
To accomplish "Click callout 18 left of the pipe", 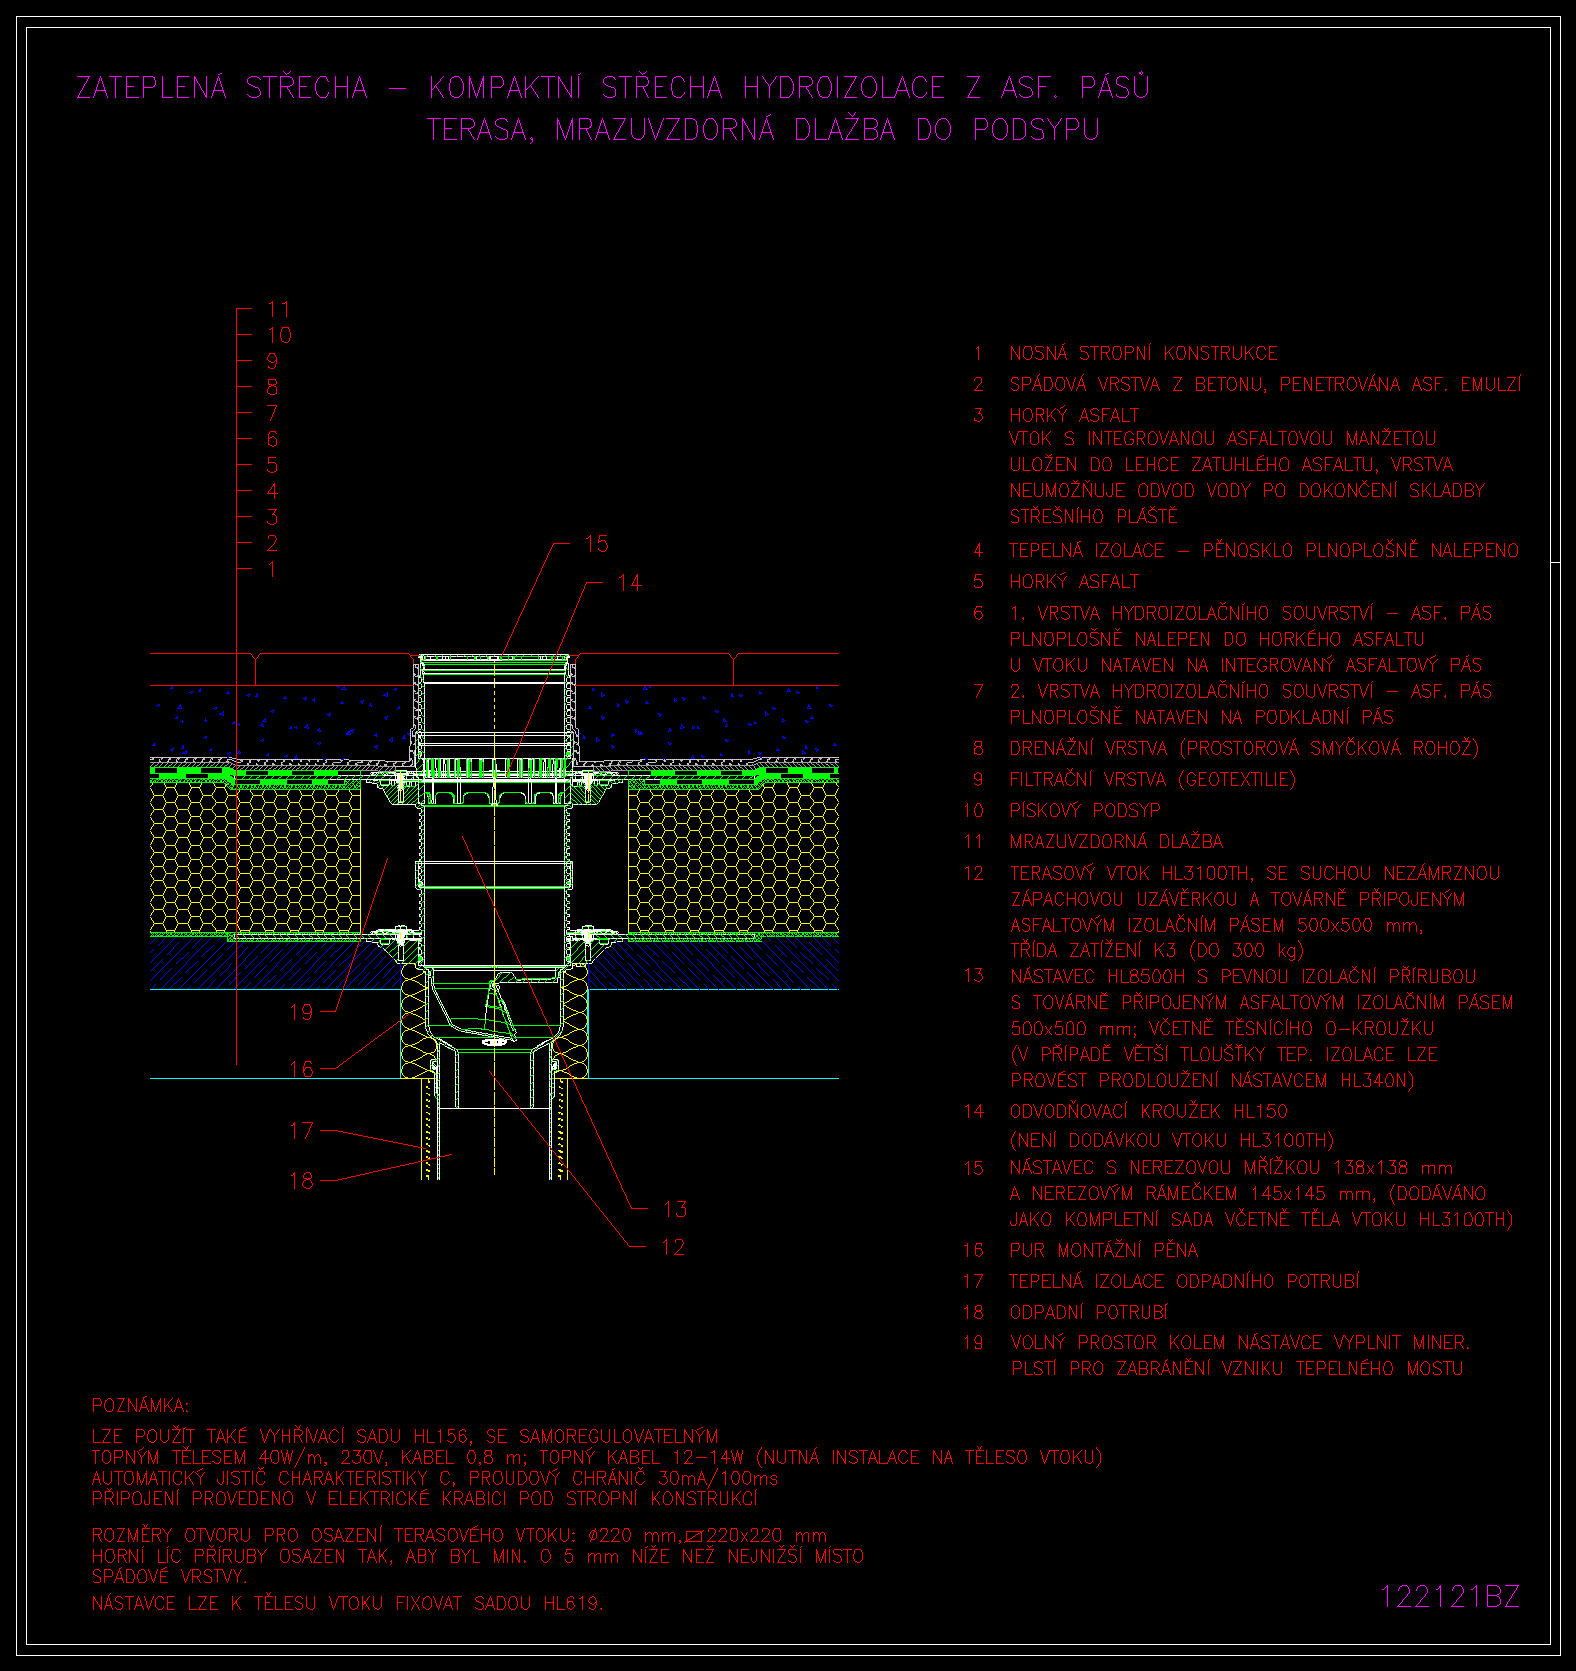I will point(302,1181).
